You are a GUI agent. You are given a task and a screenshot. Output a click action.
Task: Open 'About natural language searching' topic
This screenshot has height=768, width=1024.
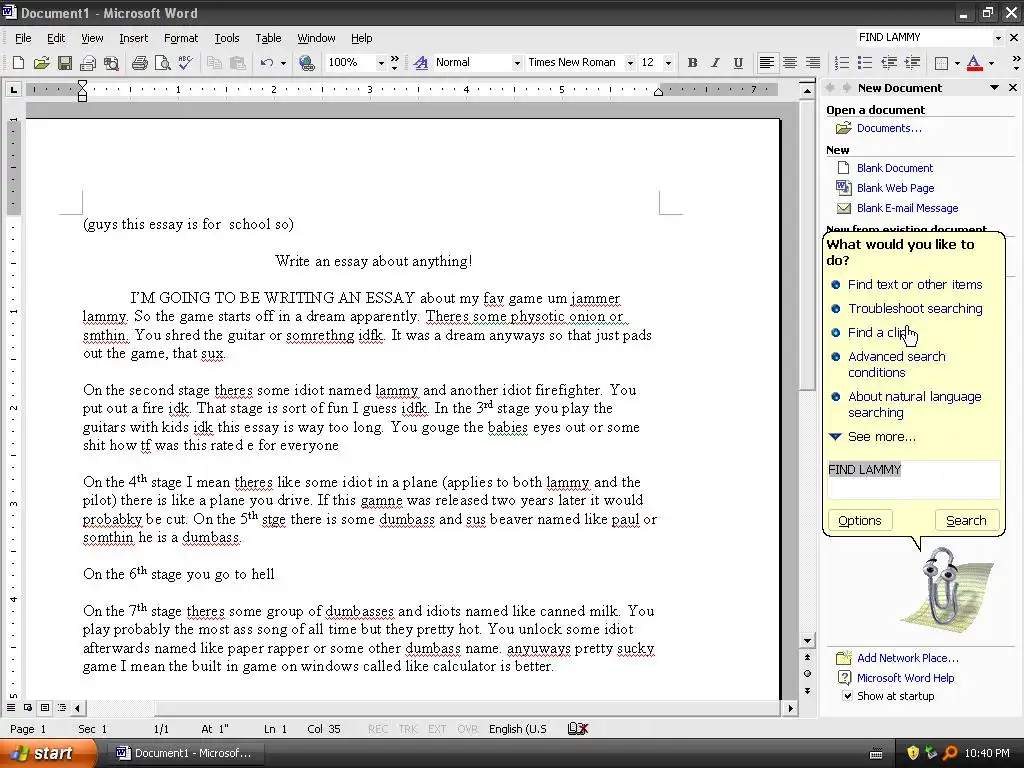[x=914, y=404]
